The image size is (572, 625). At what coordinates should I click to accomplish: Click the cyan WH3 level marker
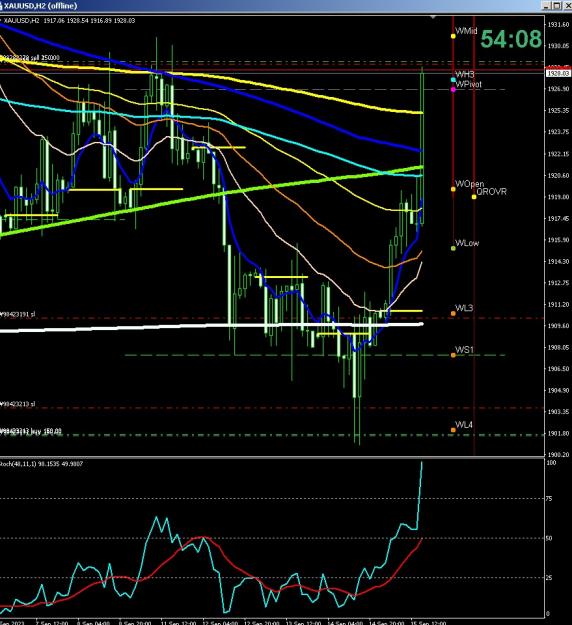click(x=453, y=80)
